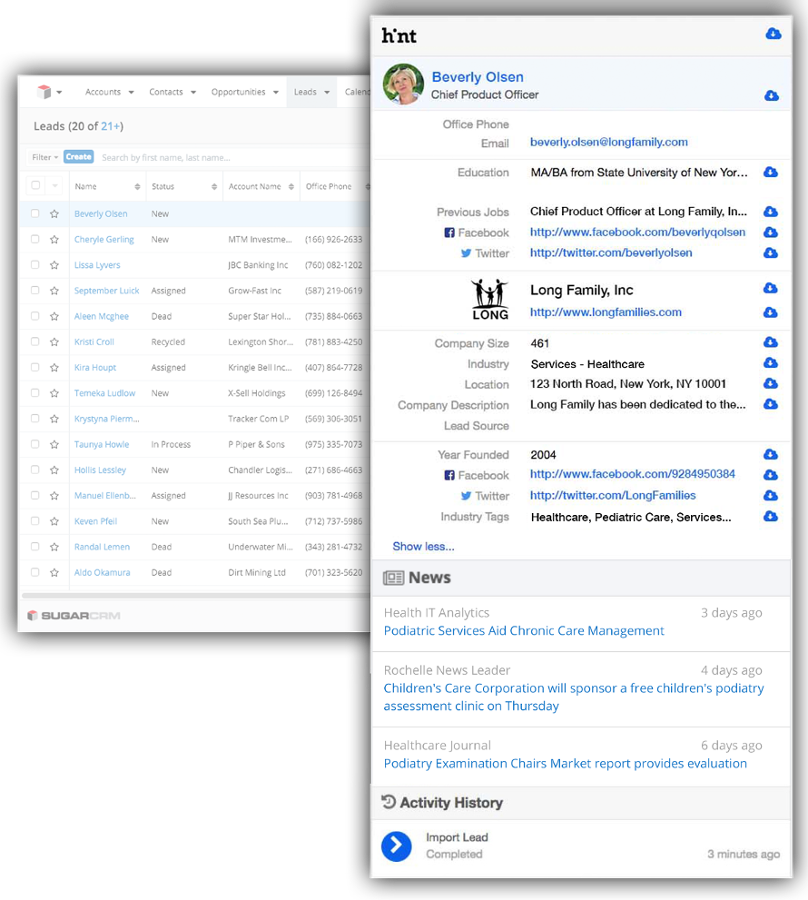The height and width of the screenshot is (900, 808).
Task: Click the lead search input field
Action: point(230,157)
